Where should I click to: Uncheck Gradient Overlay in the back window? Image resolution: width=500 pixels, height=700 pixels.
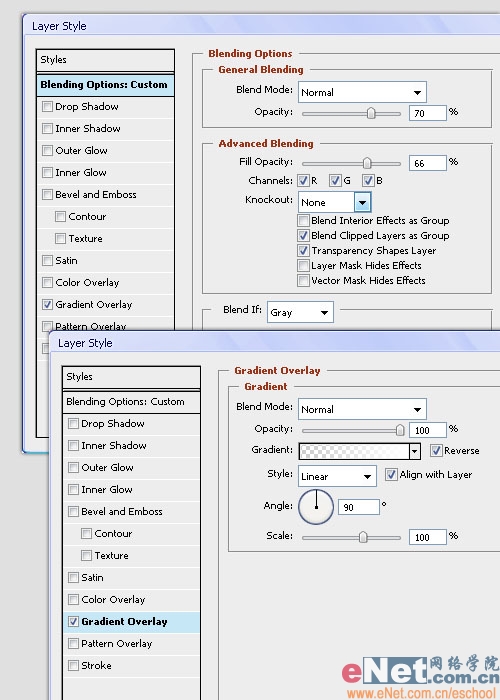[x=47, y=304]
